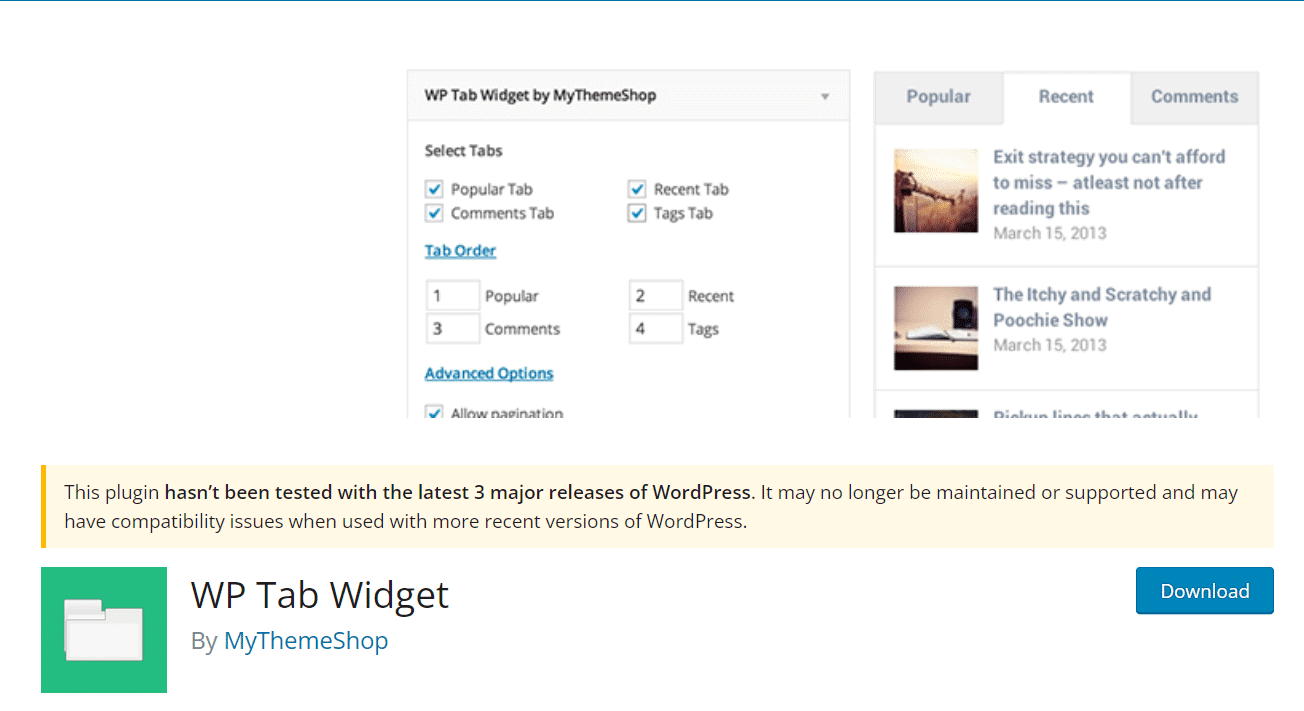
Task: Disable the Recent Tab checkbox
Action: [x=637, y=189]
